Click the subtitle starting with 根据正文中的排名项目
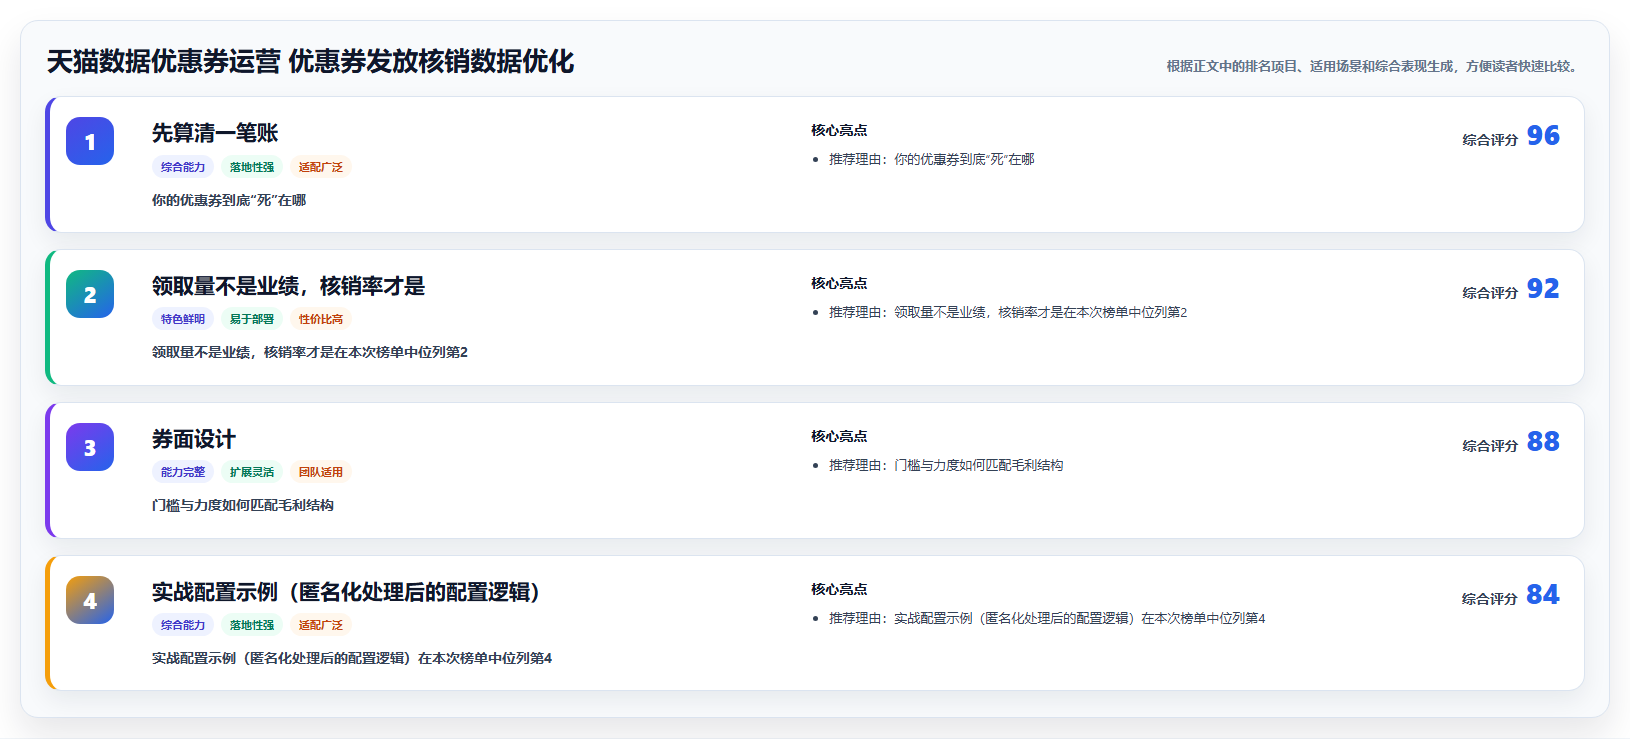Screen dimensions: 1630x739 [x=1374, y=66]
